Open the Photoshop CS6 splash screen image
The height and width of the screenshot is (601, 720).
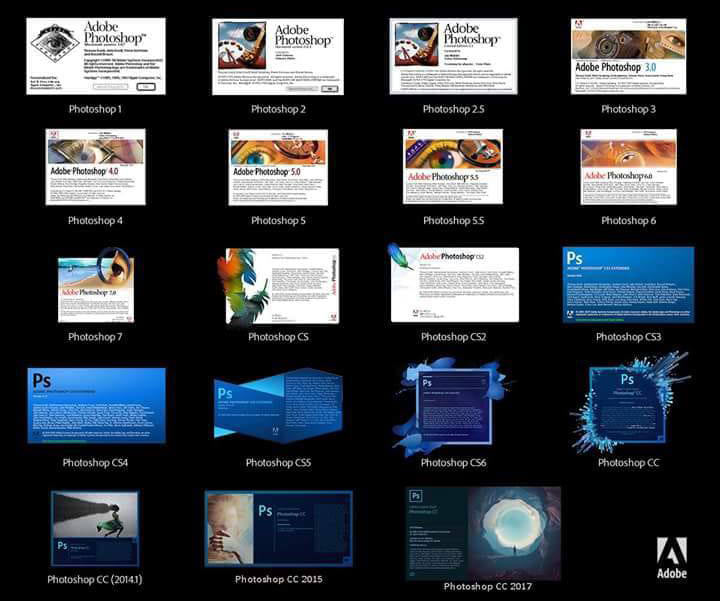[452, 407]
